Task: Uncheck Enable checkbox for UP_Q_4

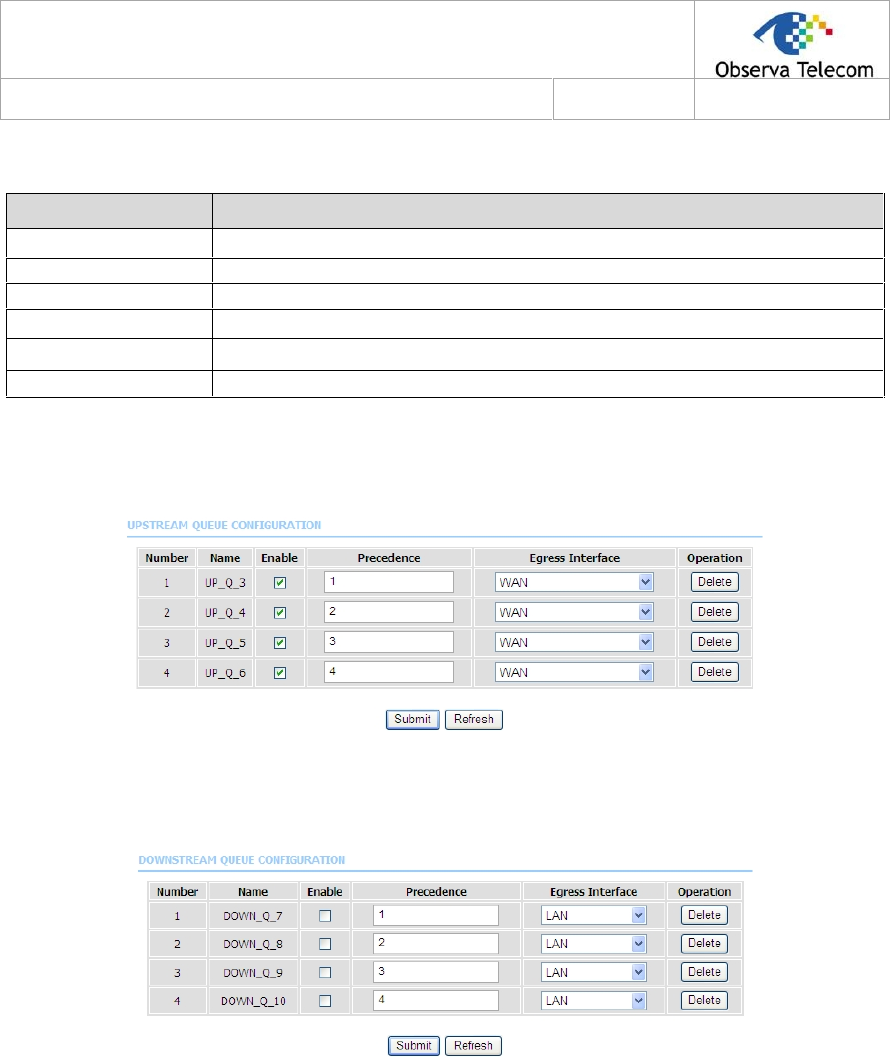Action: [280, 613]
